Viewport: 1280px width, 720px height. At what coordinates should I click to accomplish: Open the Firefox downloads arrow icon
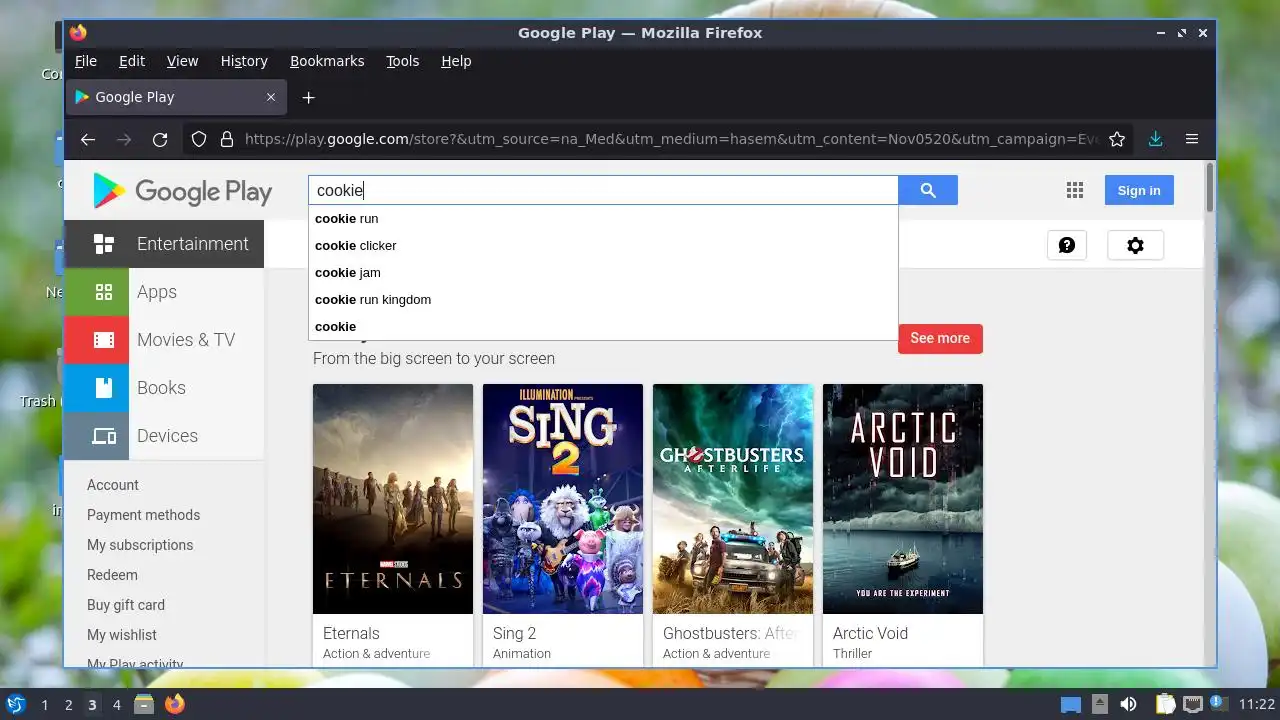pos(1155,139)
